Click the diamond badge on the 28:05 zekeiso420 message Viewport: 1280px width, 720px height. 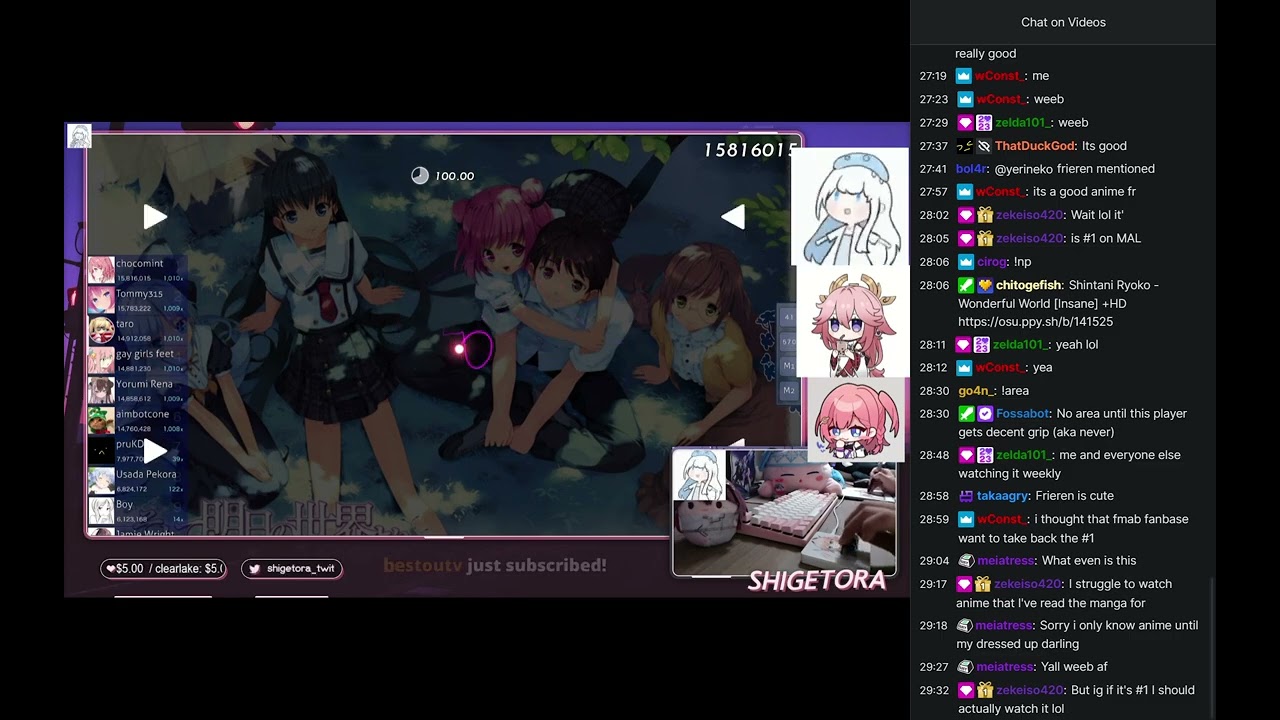(965, 239)
